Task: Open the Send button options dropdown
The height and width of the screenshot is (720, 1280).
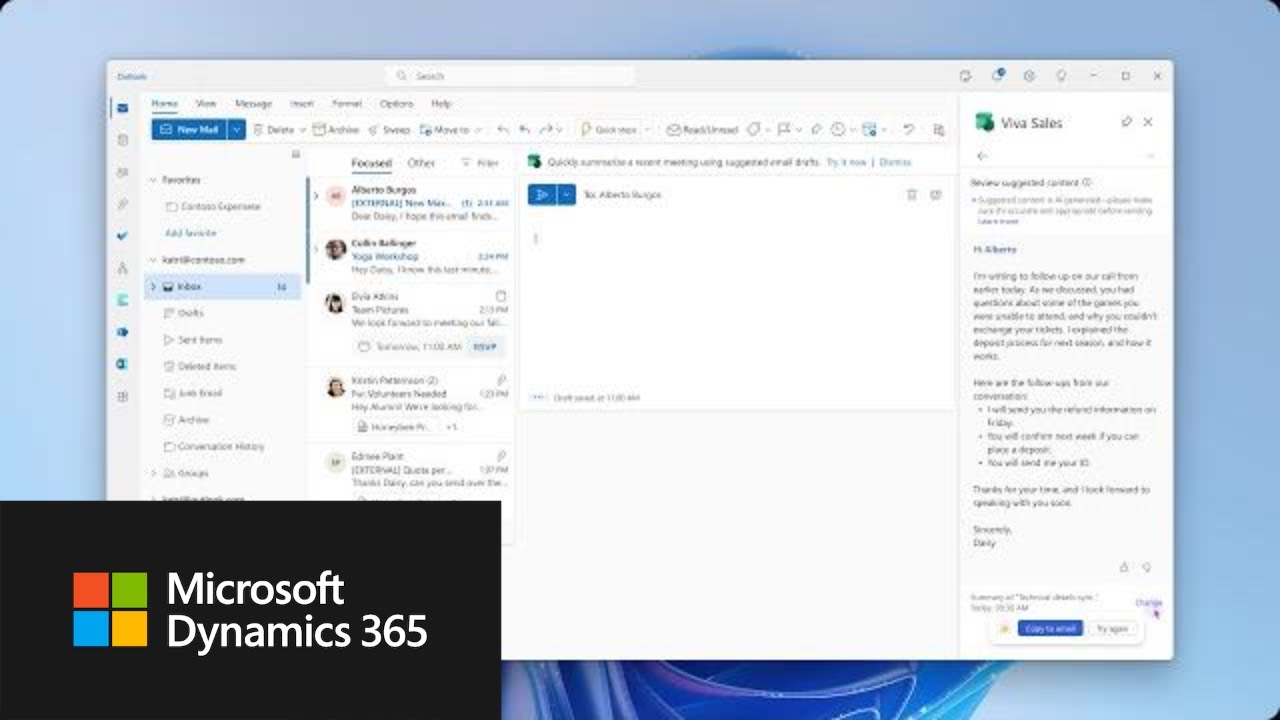Action: click(565, 194)
